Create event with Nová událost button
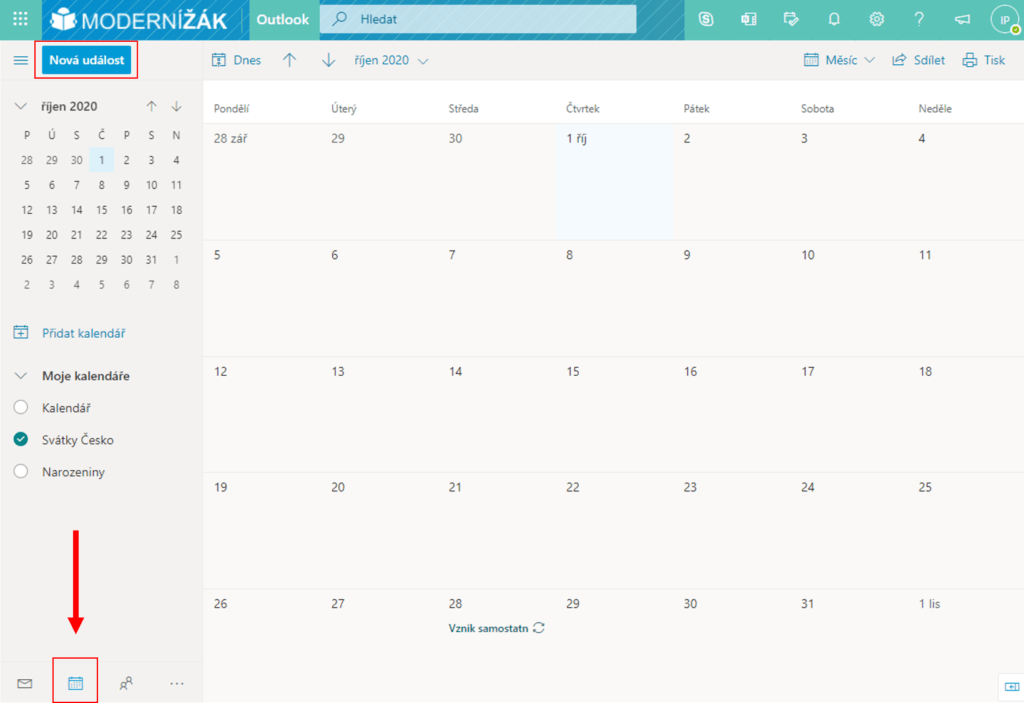This screenshot has width=1024, height=703. click(86, 61)
